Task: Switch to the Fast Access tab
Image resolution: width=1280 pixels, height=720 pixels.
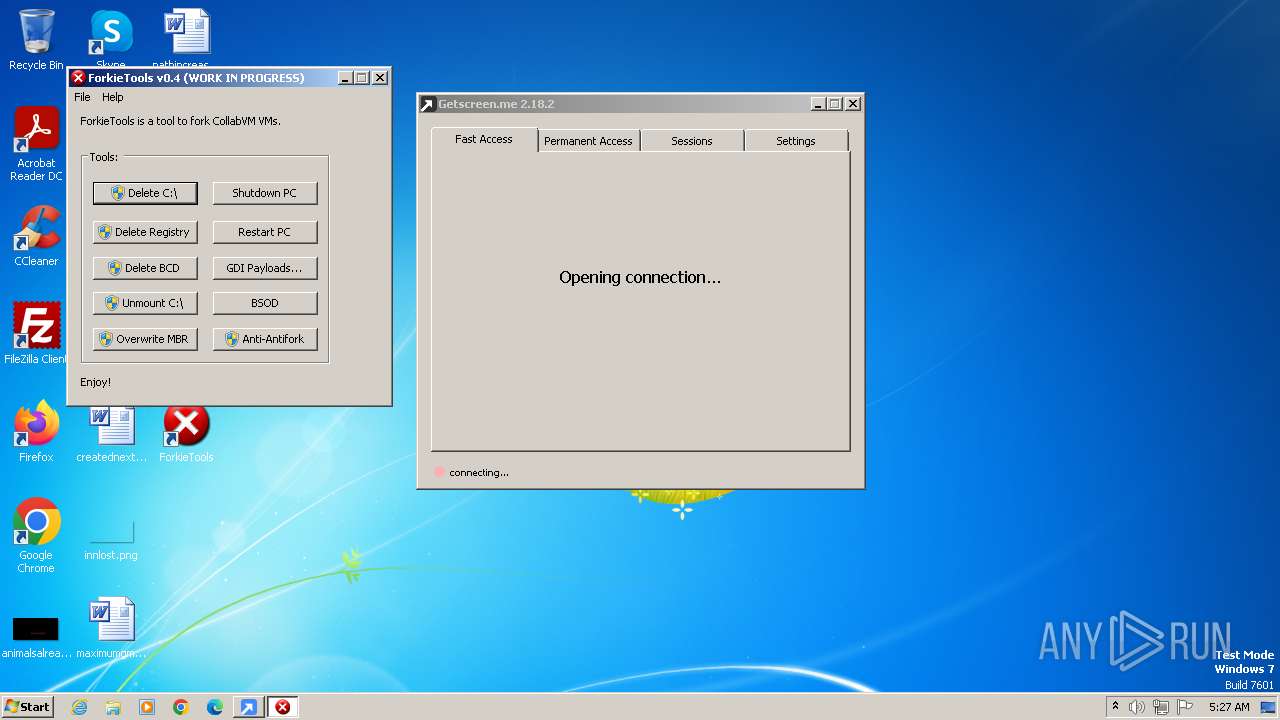Action: tap(484, 140)
